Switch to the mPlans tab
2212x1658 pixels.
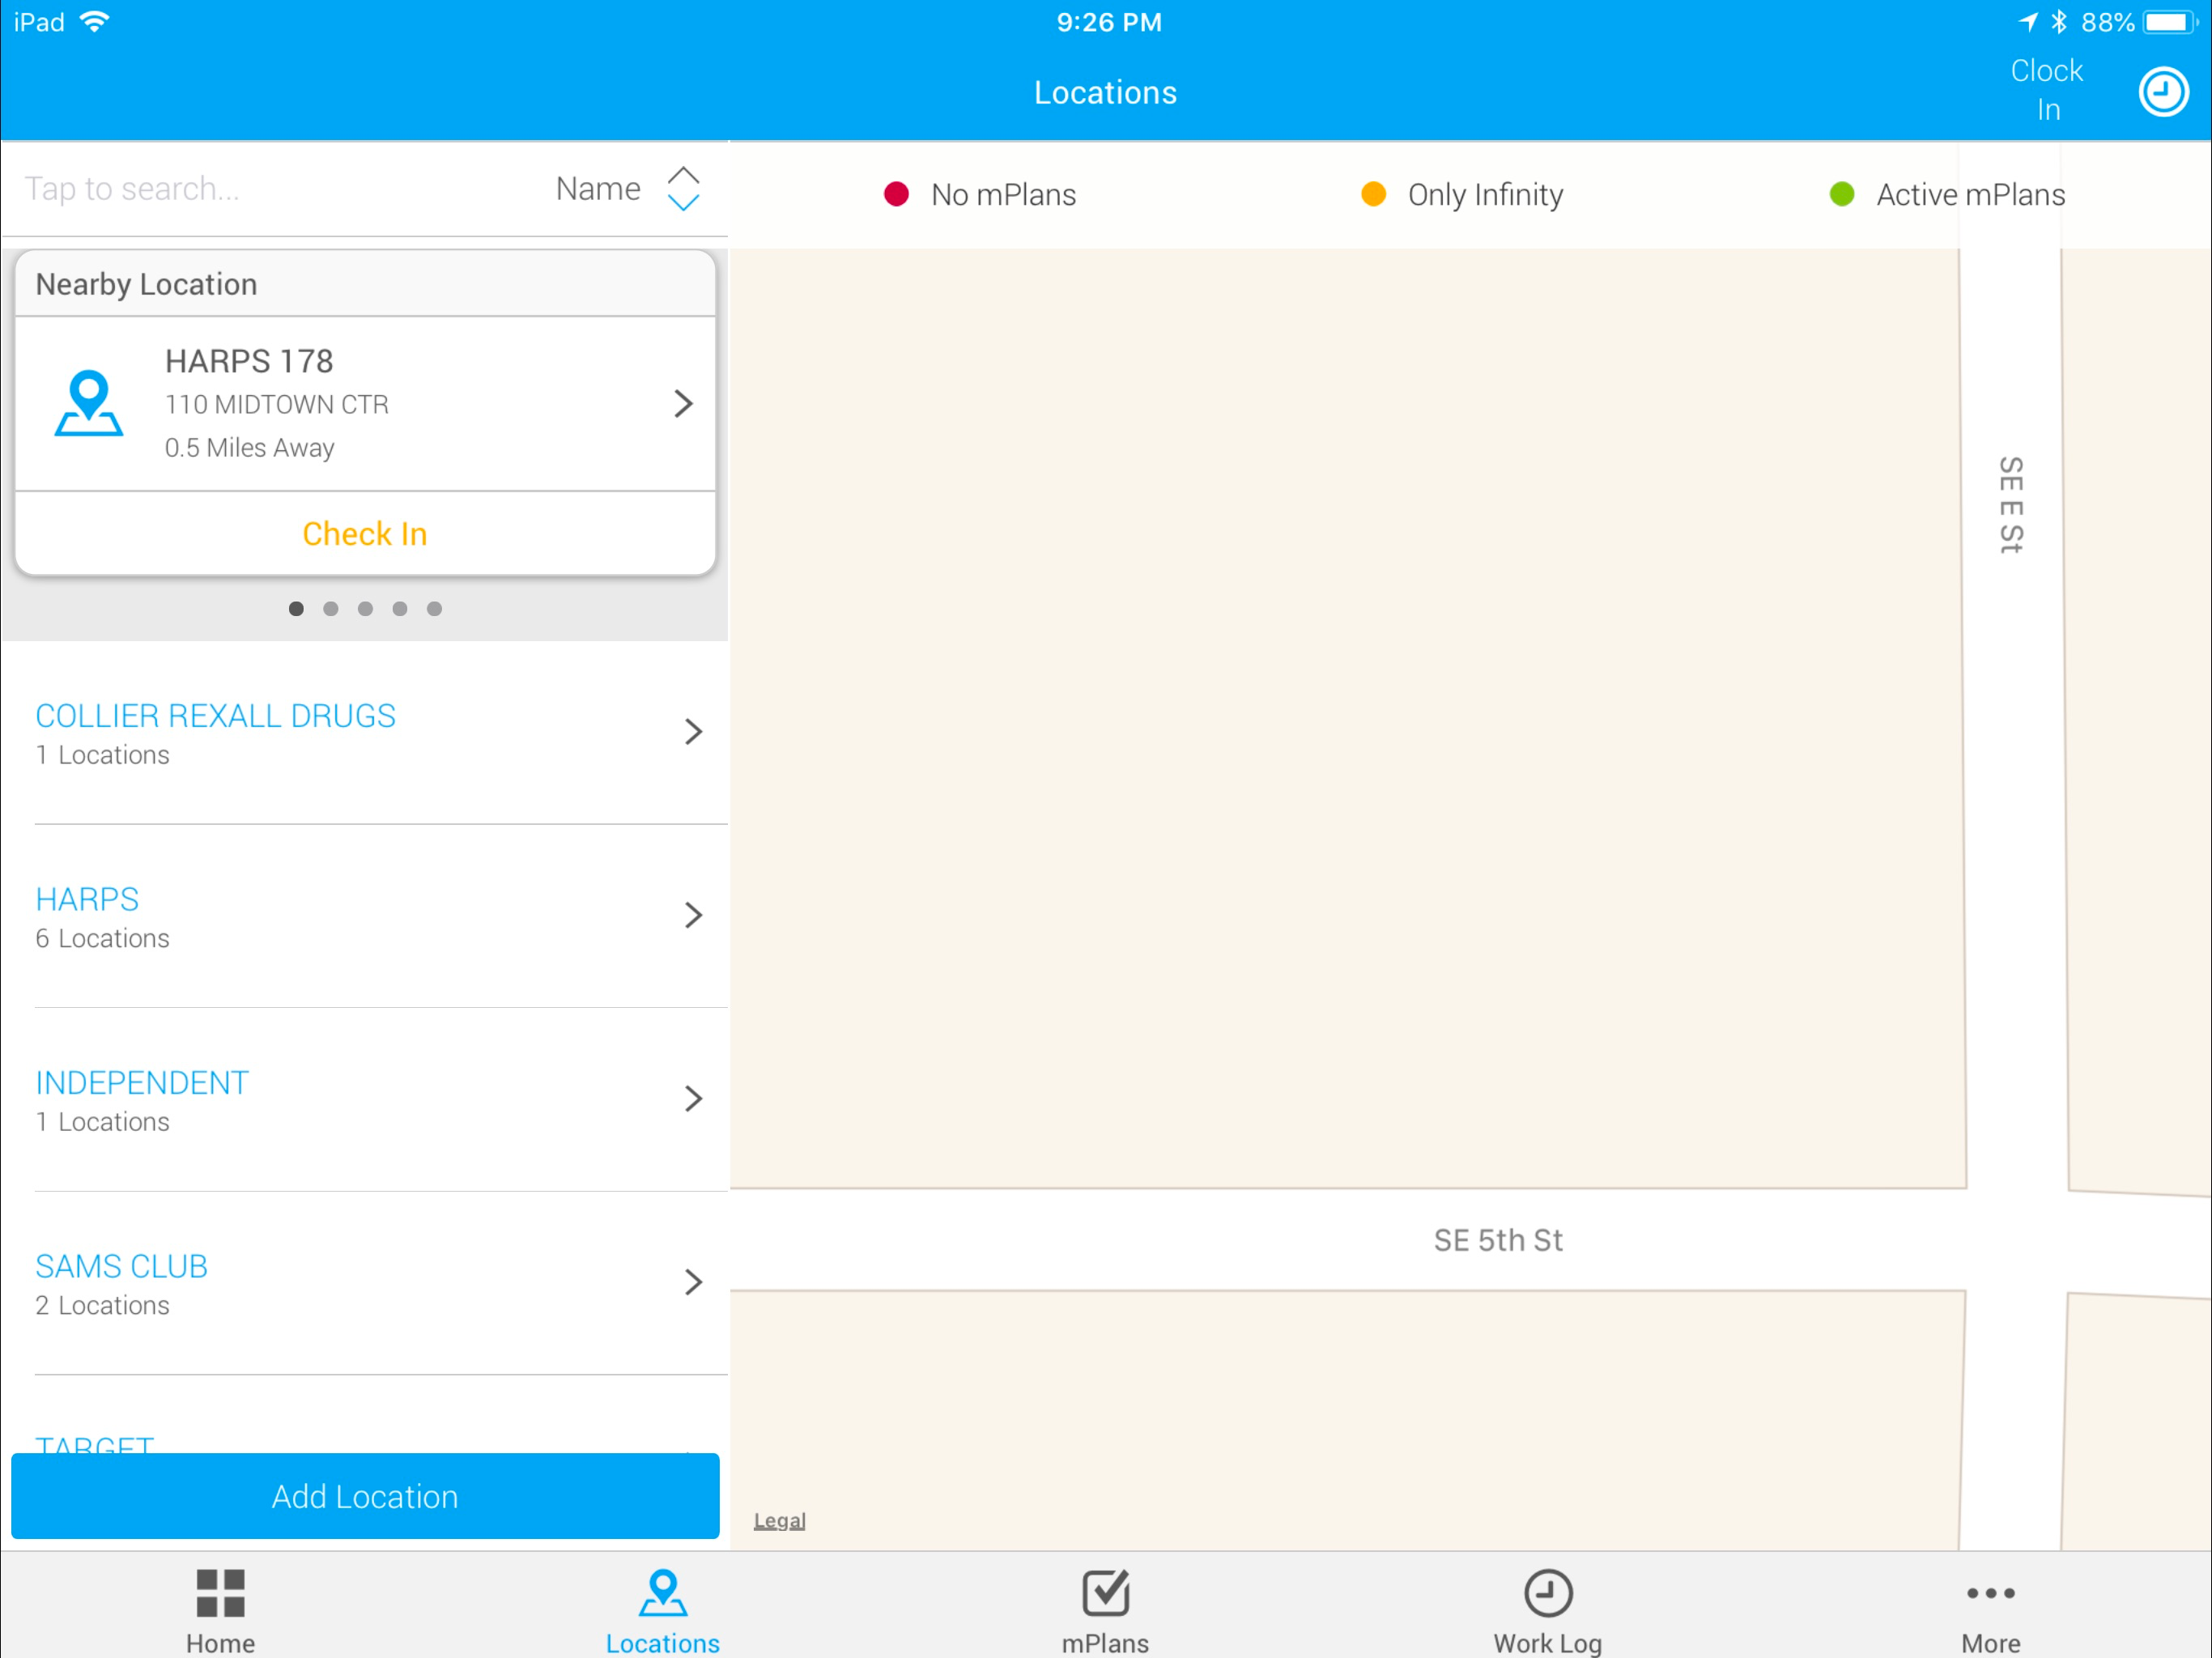click(1105, 1610)
